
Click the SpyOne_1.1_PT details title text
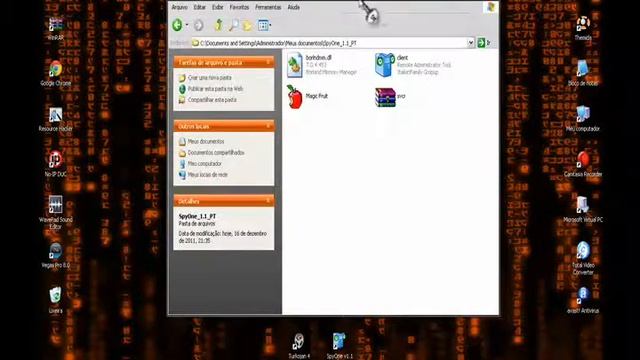pyautogui.click(x=197, y=216)
